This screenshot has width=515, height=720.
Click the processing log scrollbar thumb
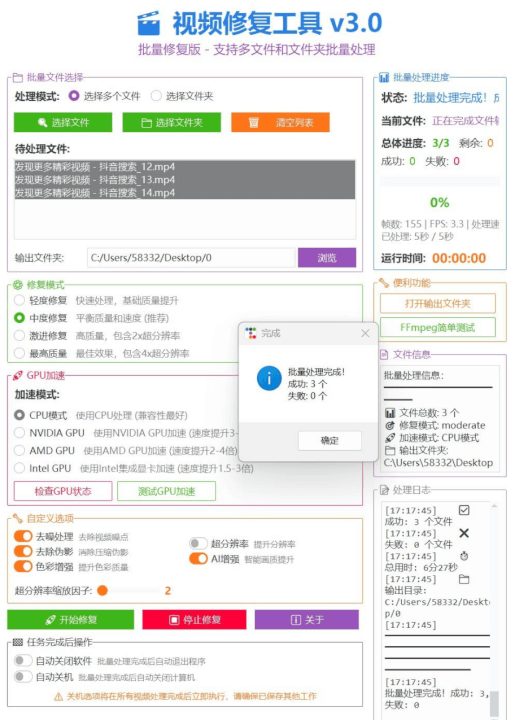click(494, 703)
